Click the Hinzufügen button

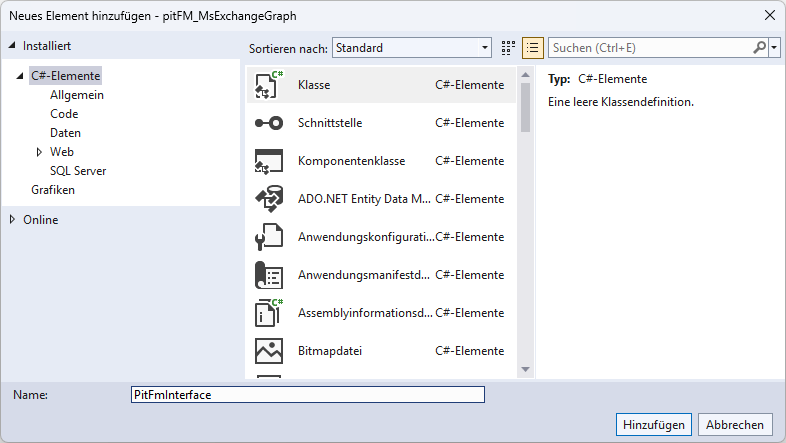coord(653,424)
